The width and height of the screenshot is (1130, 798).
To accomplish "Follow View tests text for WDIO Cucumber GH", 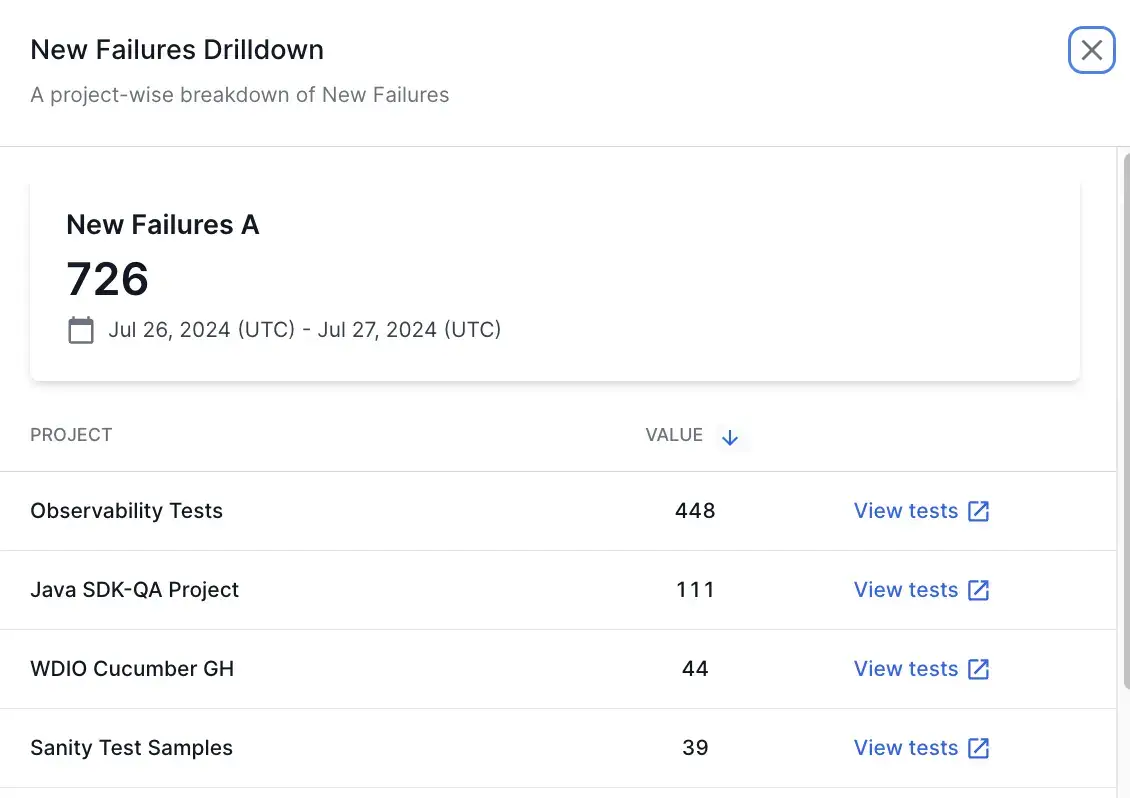I will pos(905,669).
